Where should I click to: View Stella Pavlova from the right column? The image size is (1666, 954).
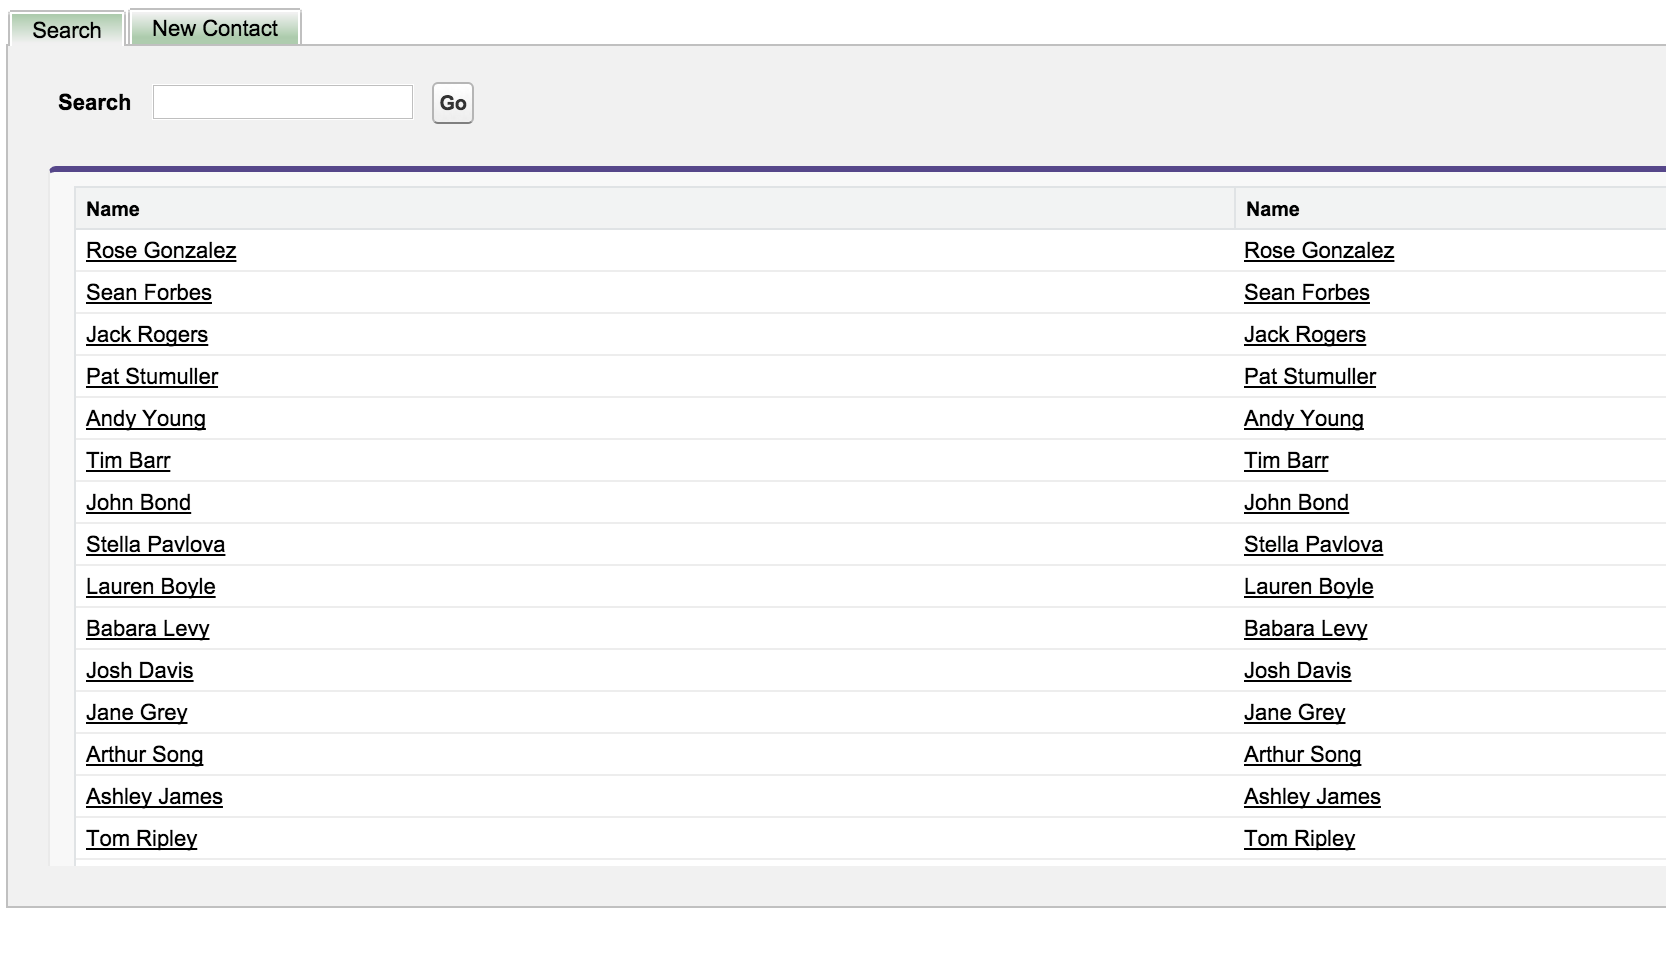(1313, 545)
